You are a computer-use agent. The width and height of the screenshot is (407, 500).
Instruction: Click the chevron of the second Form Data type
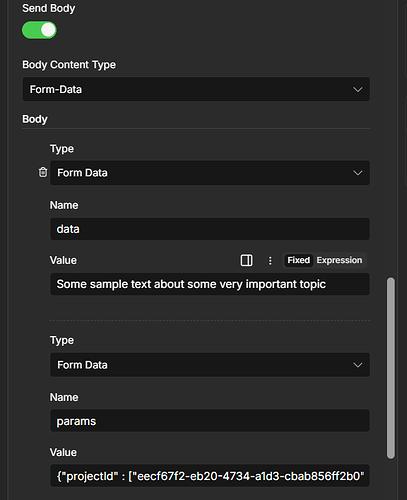(358, 365)
